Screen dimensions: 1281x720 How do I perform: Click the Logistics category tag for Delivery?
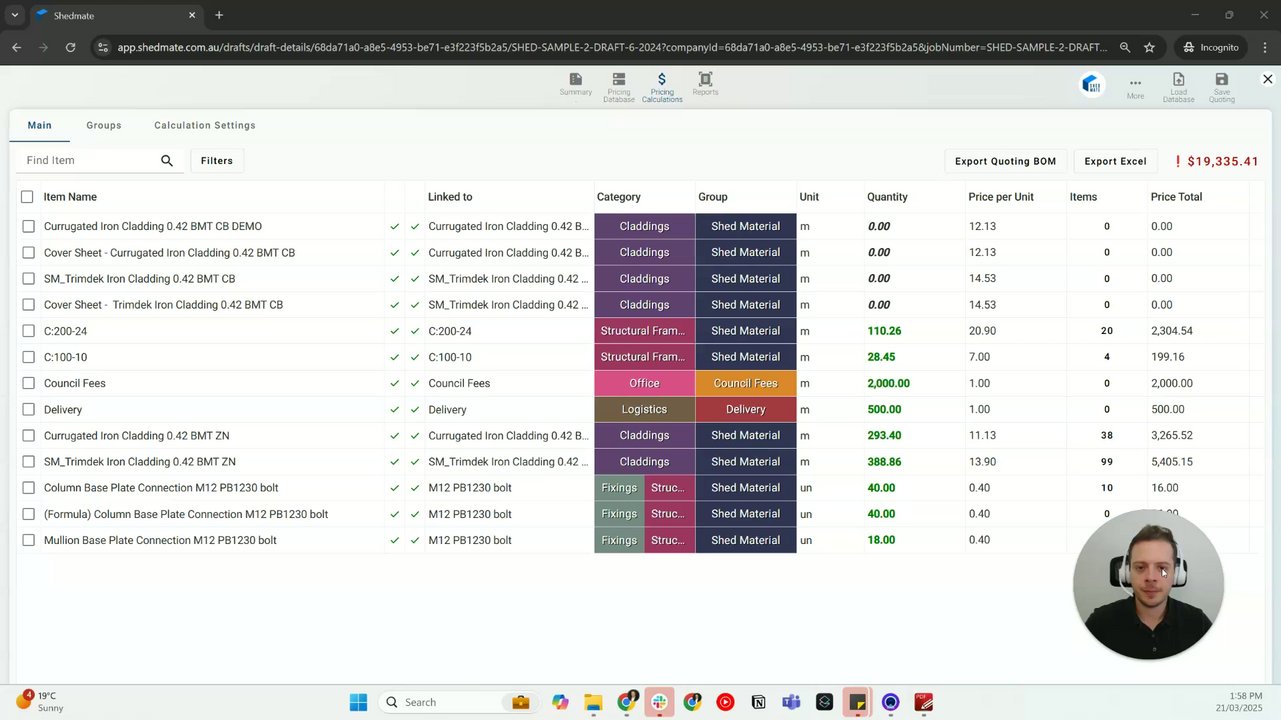click(x=644, y=409)
